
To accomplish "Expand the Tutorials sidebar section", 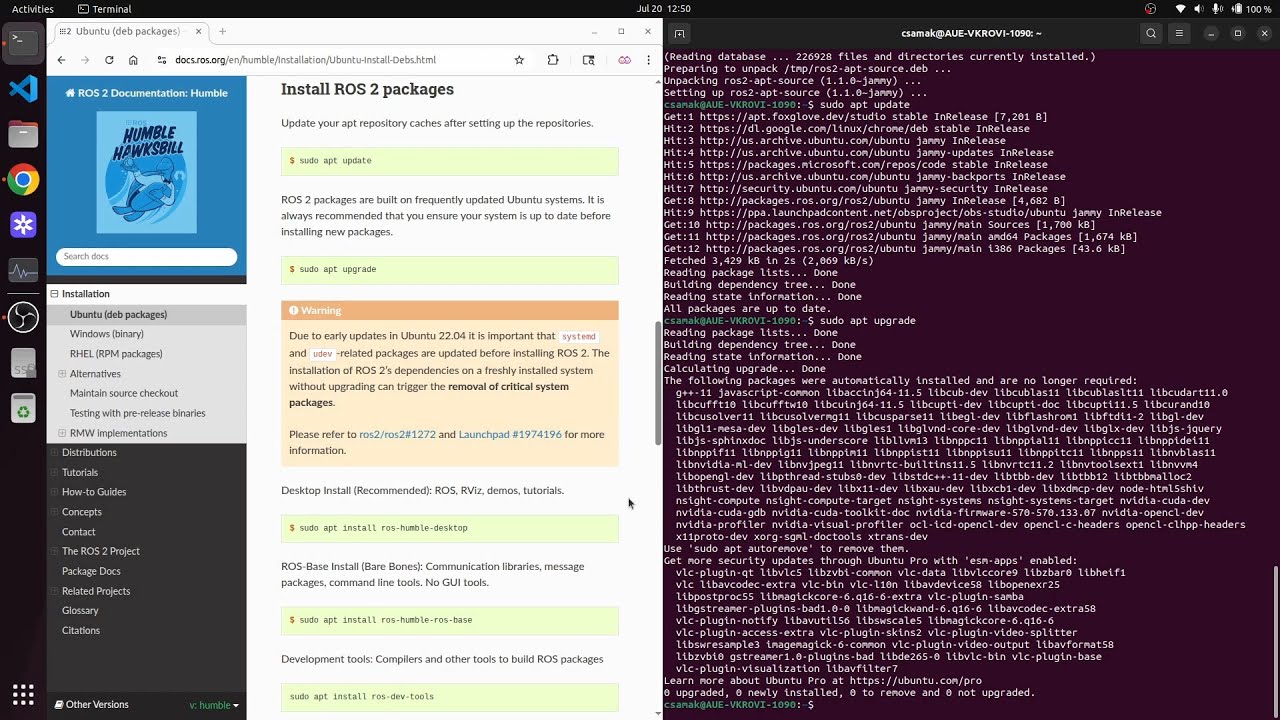I will [54, 472].
